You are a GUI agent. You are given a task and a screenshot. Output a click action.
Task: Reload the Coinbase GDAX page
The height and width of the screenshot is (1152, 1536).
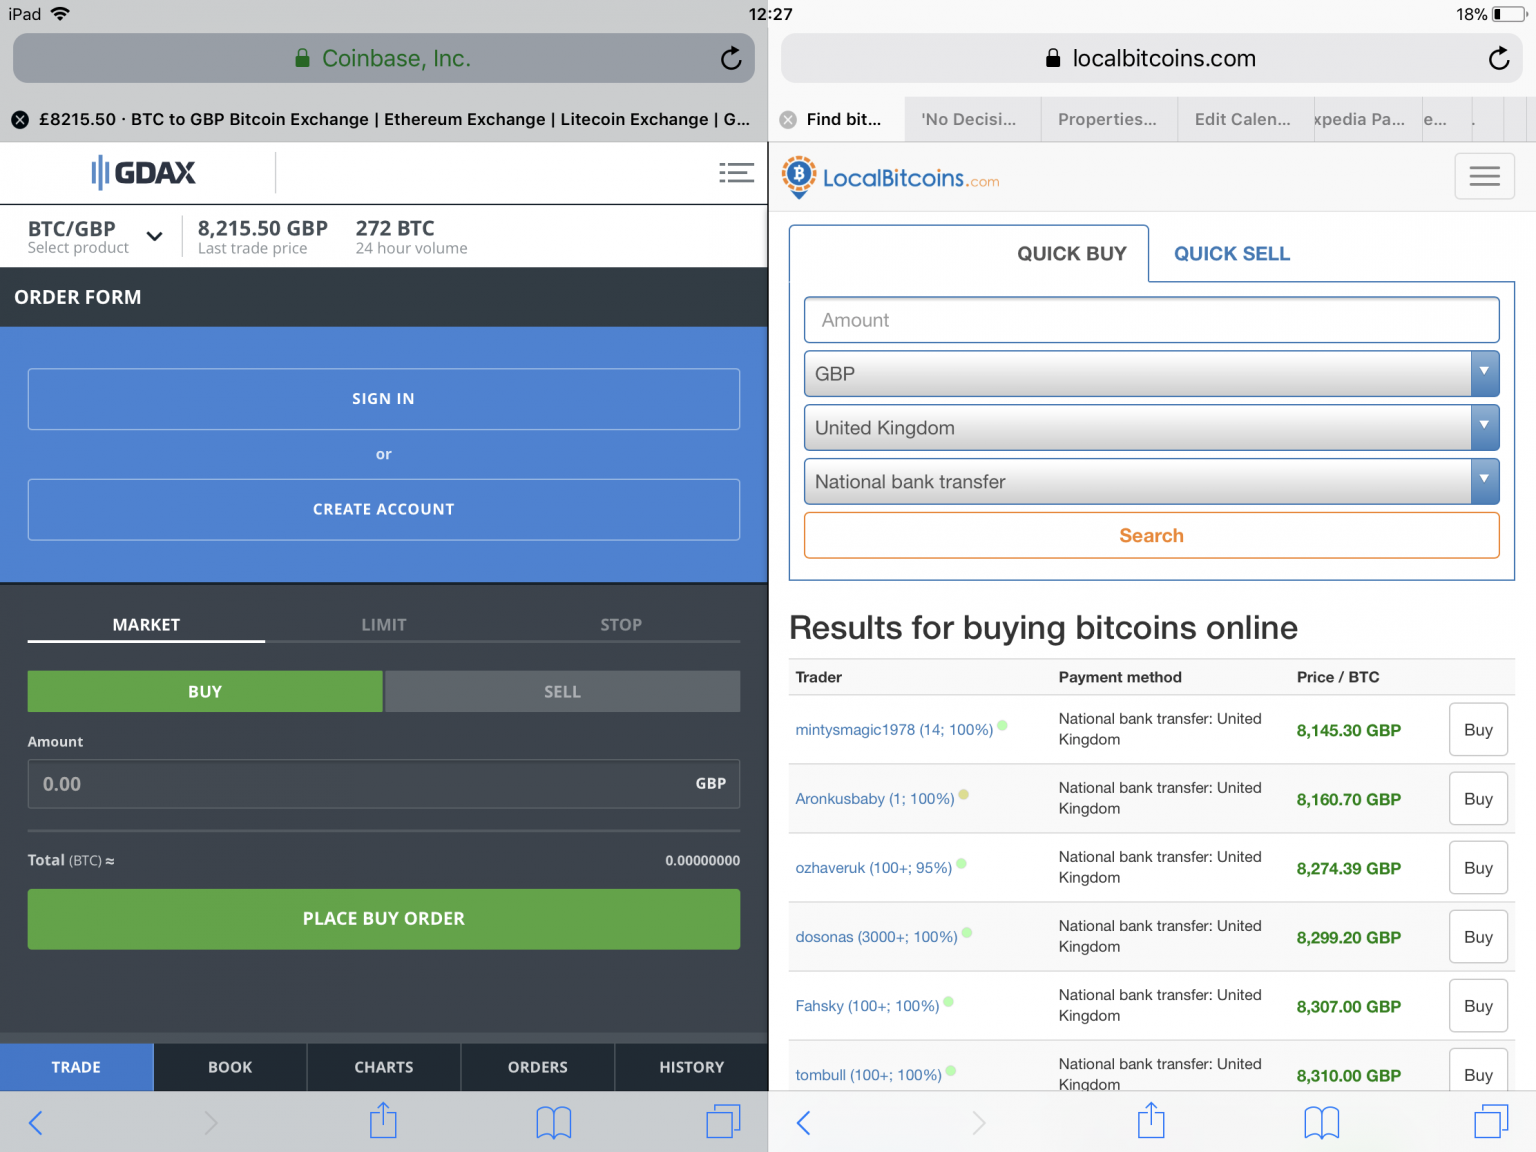(x=731, y=59)
